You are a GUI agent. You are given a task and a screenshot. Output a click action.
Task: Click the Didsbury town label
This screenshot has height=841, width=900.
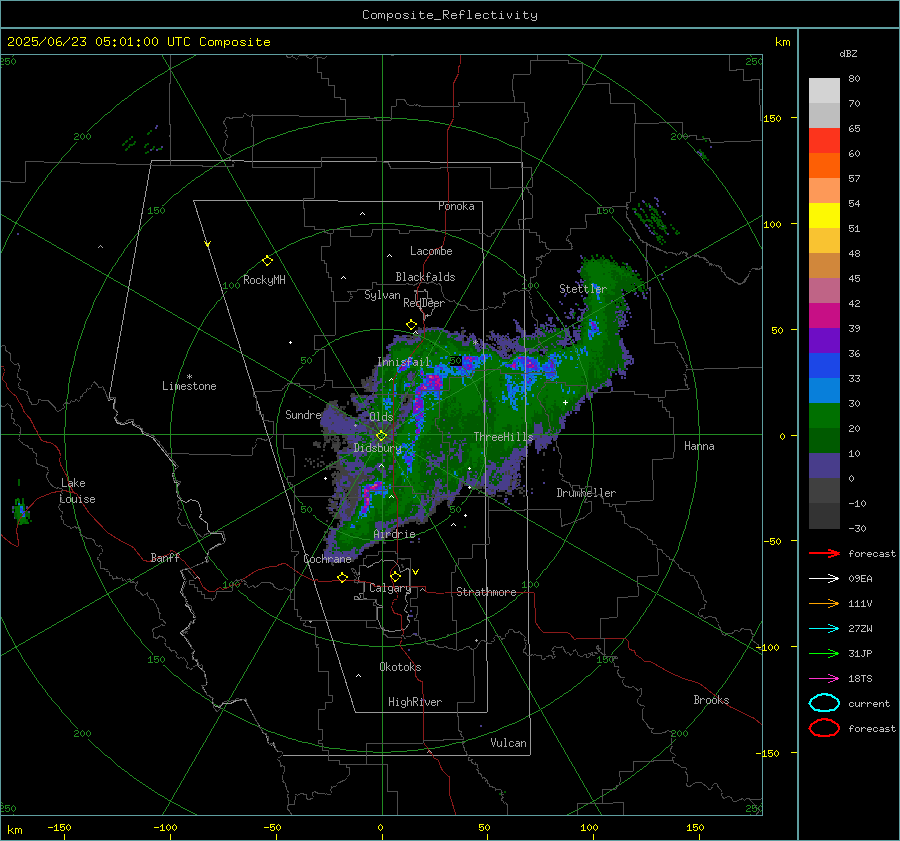(377, 448)
